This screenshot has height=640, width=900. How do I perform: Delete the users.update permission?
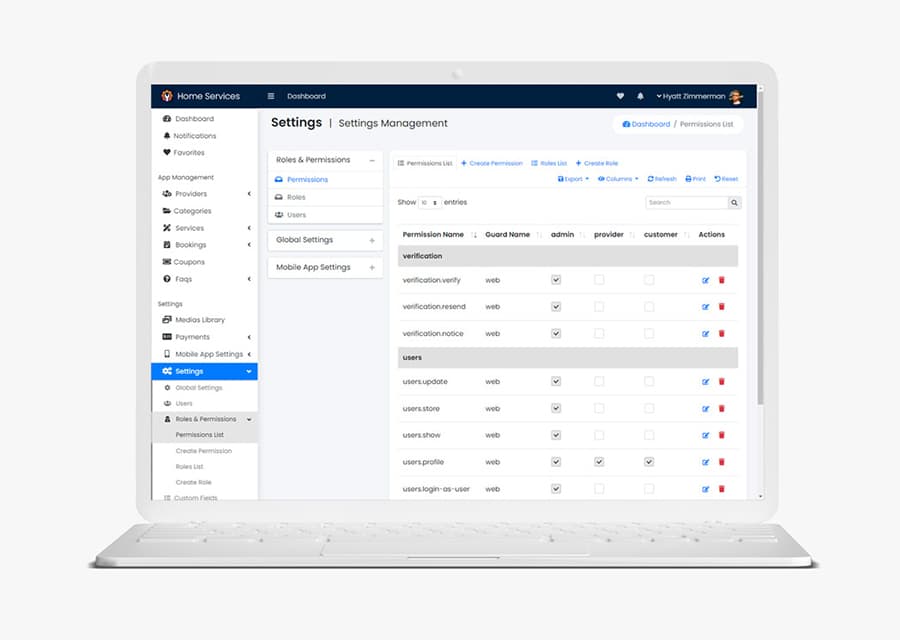[722, 382]
